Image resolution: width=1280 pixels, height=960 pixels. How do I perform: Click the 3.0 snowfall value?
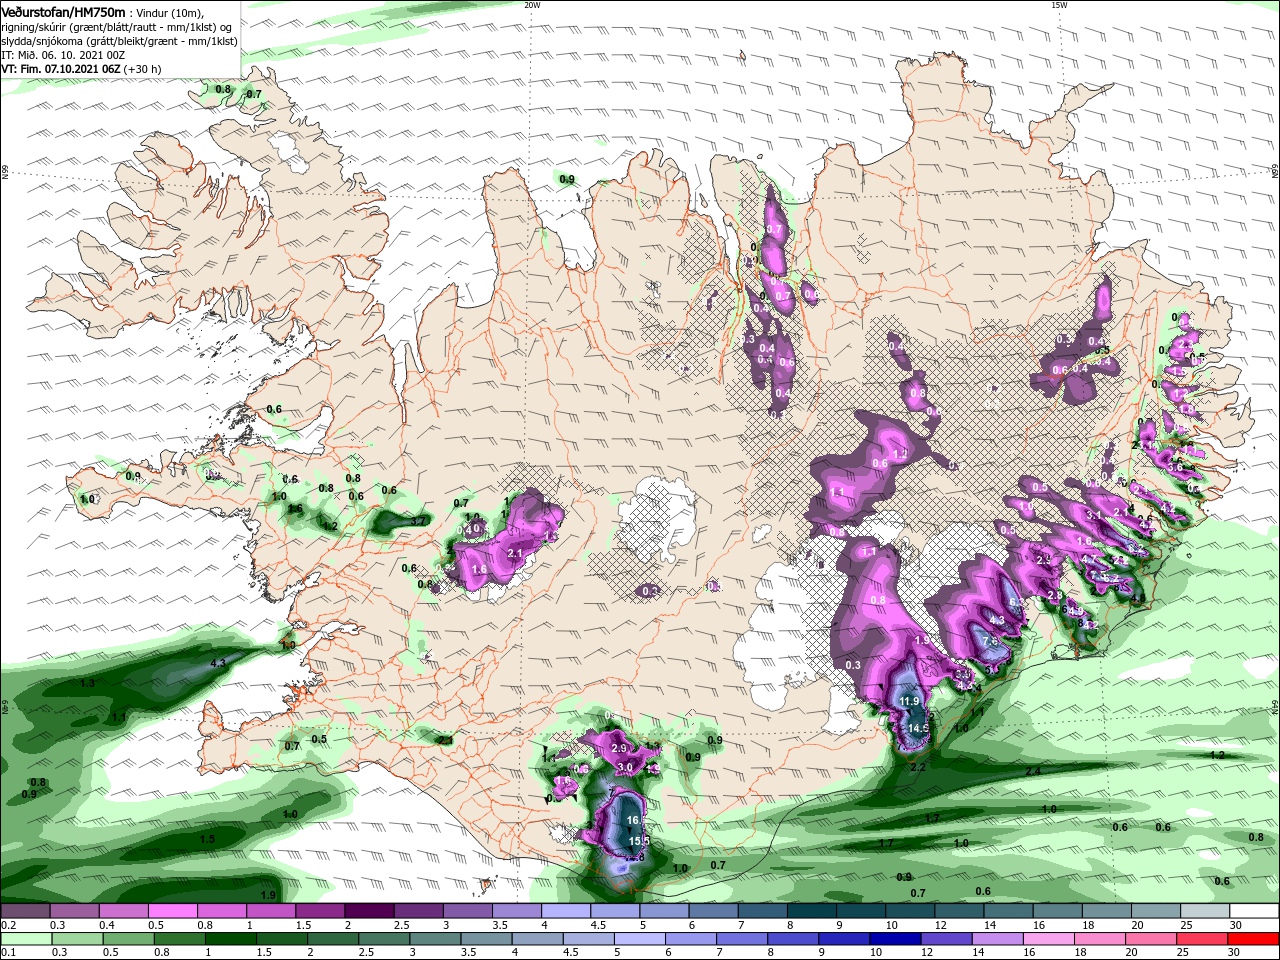625,767
